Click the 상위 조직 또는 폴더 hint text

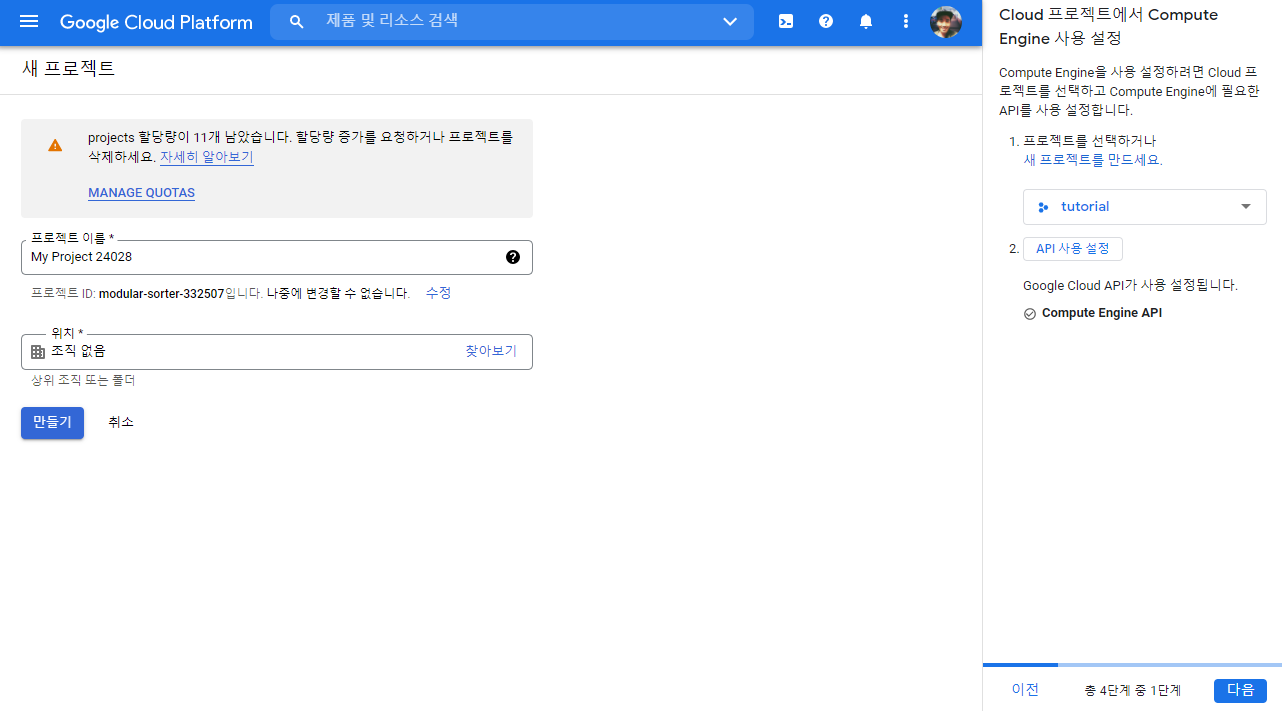click(83, 381)
